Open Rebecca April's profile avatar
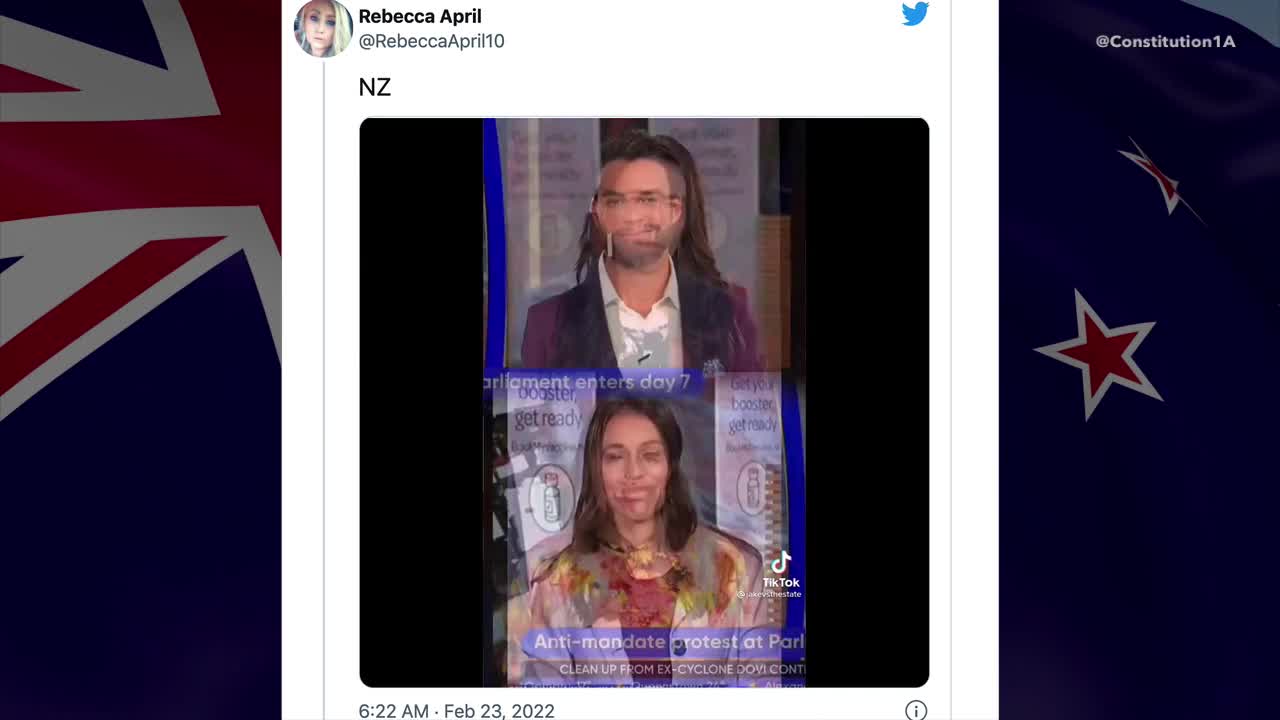Viewport: 1280px width, 720px height. [323, 28]
